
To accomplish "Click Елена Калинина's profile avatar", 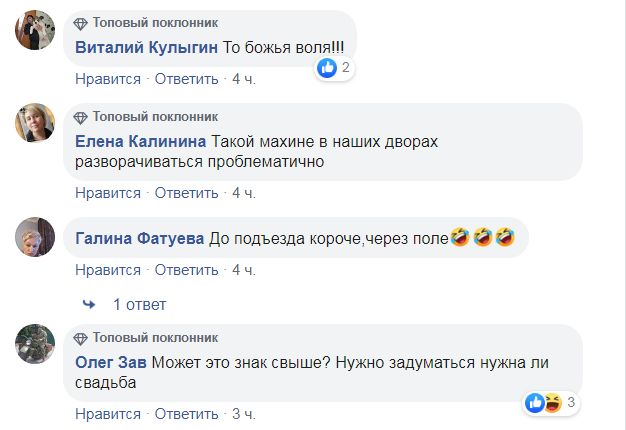I will 34,124.
